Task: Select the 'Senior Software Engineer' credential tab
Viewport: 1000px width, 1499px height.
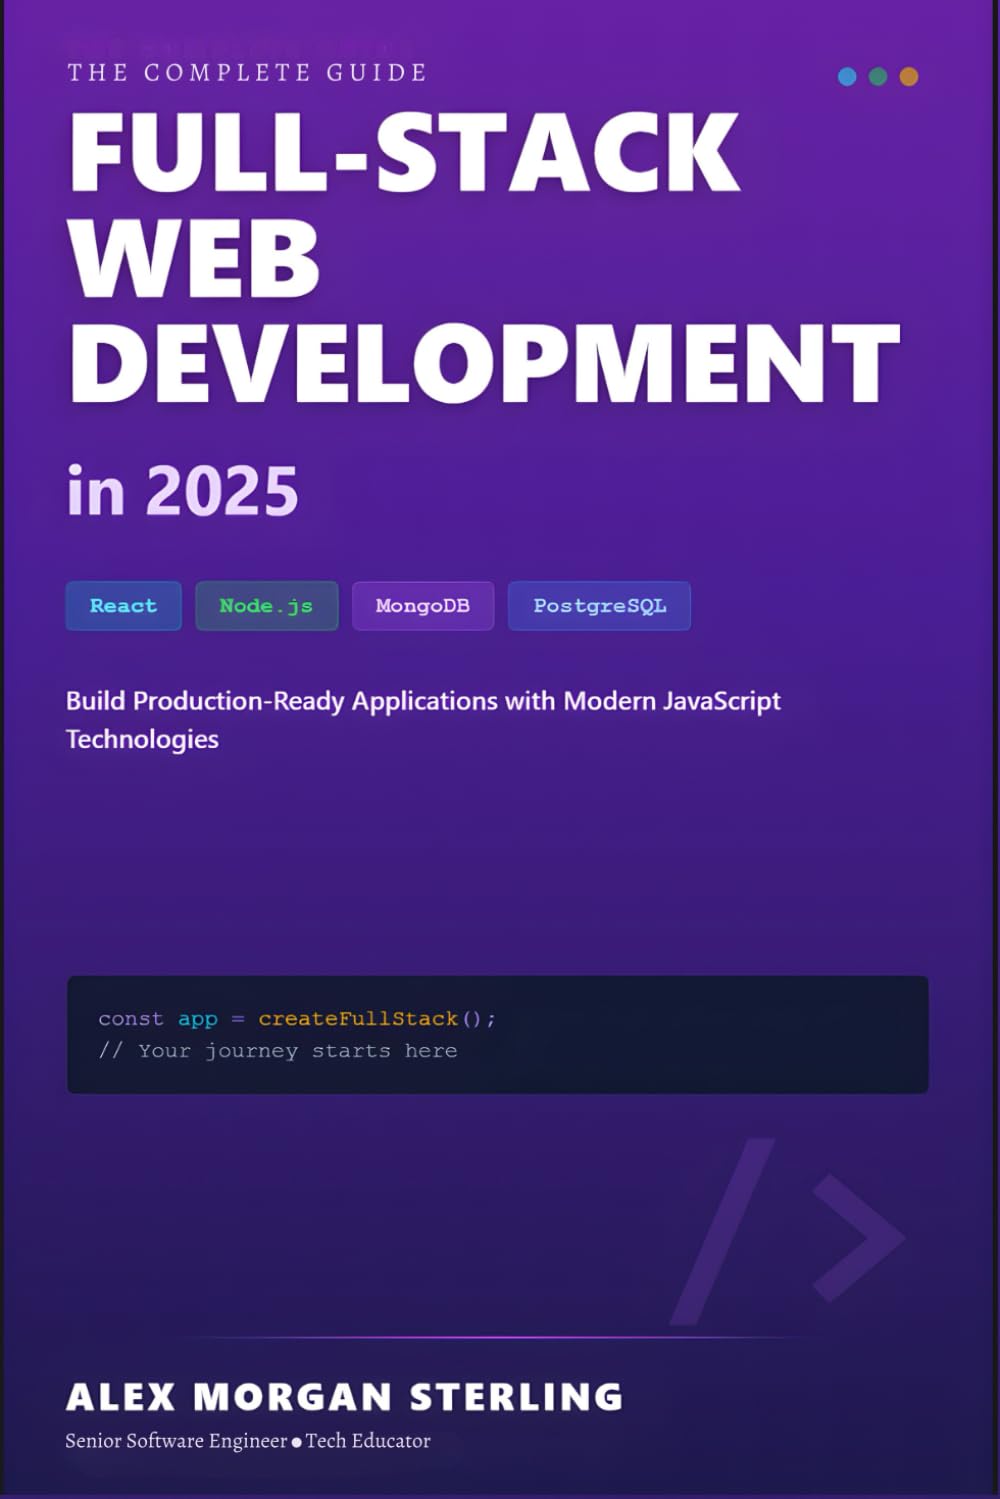Action: click(176, 1440)
